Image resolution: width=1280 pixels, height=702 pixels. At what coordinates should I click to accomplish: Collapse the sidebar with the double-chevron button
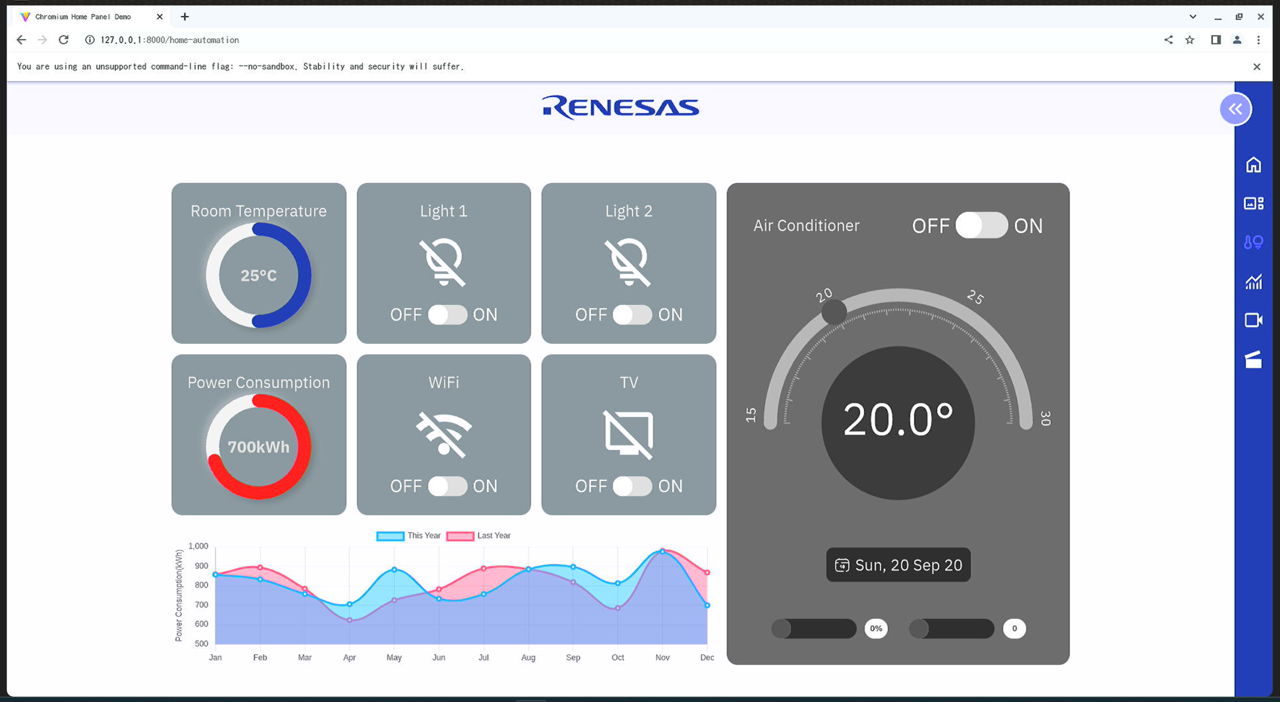(x=1235, y=109)
